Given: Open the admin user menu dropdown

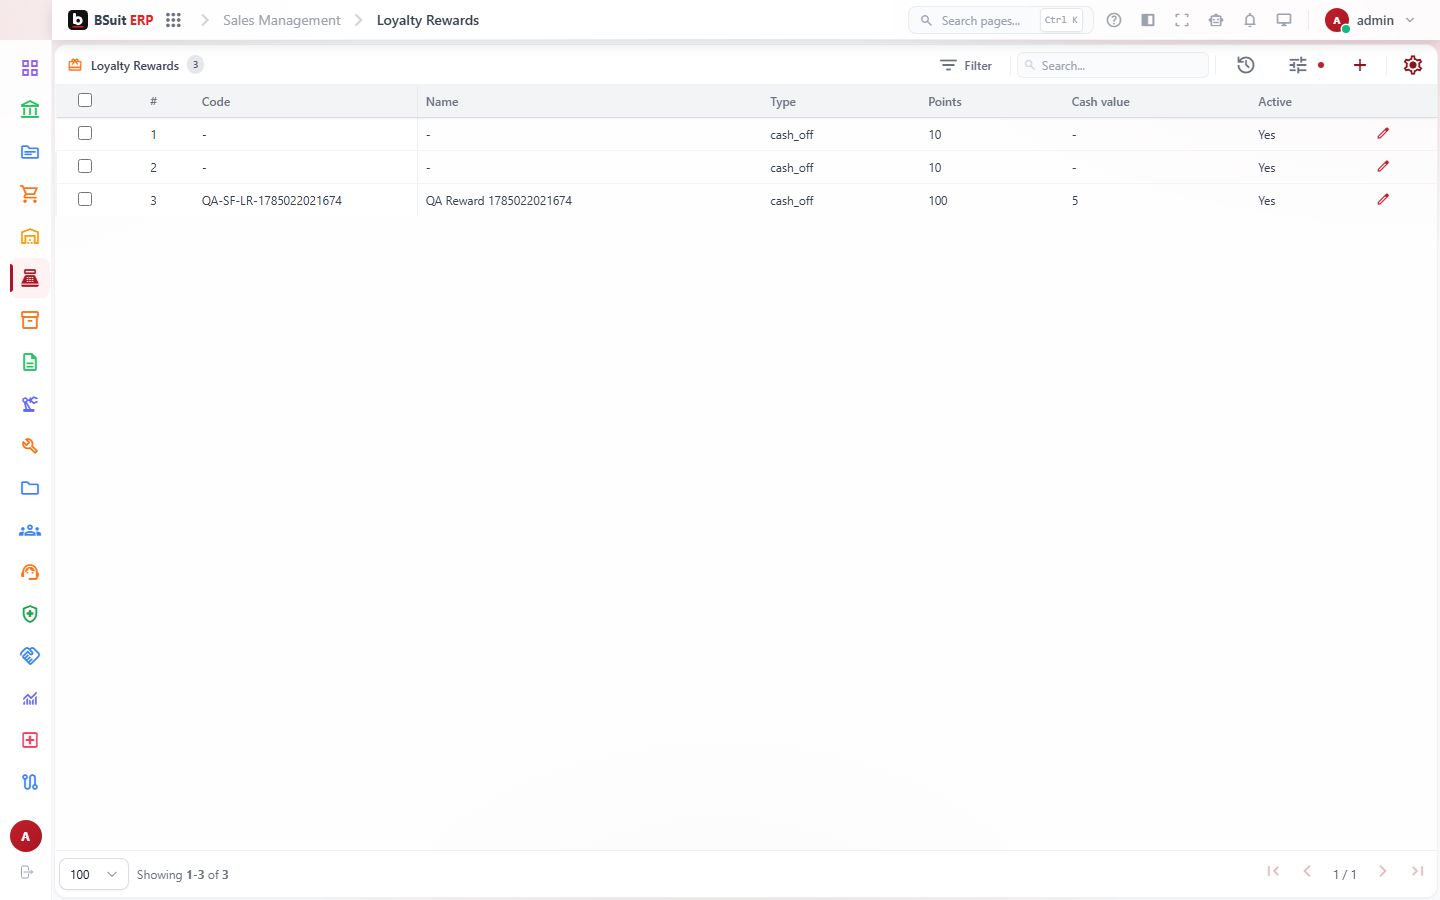Looking at the screenshot, I should coord(1370,20).
